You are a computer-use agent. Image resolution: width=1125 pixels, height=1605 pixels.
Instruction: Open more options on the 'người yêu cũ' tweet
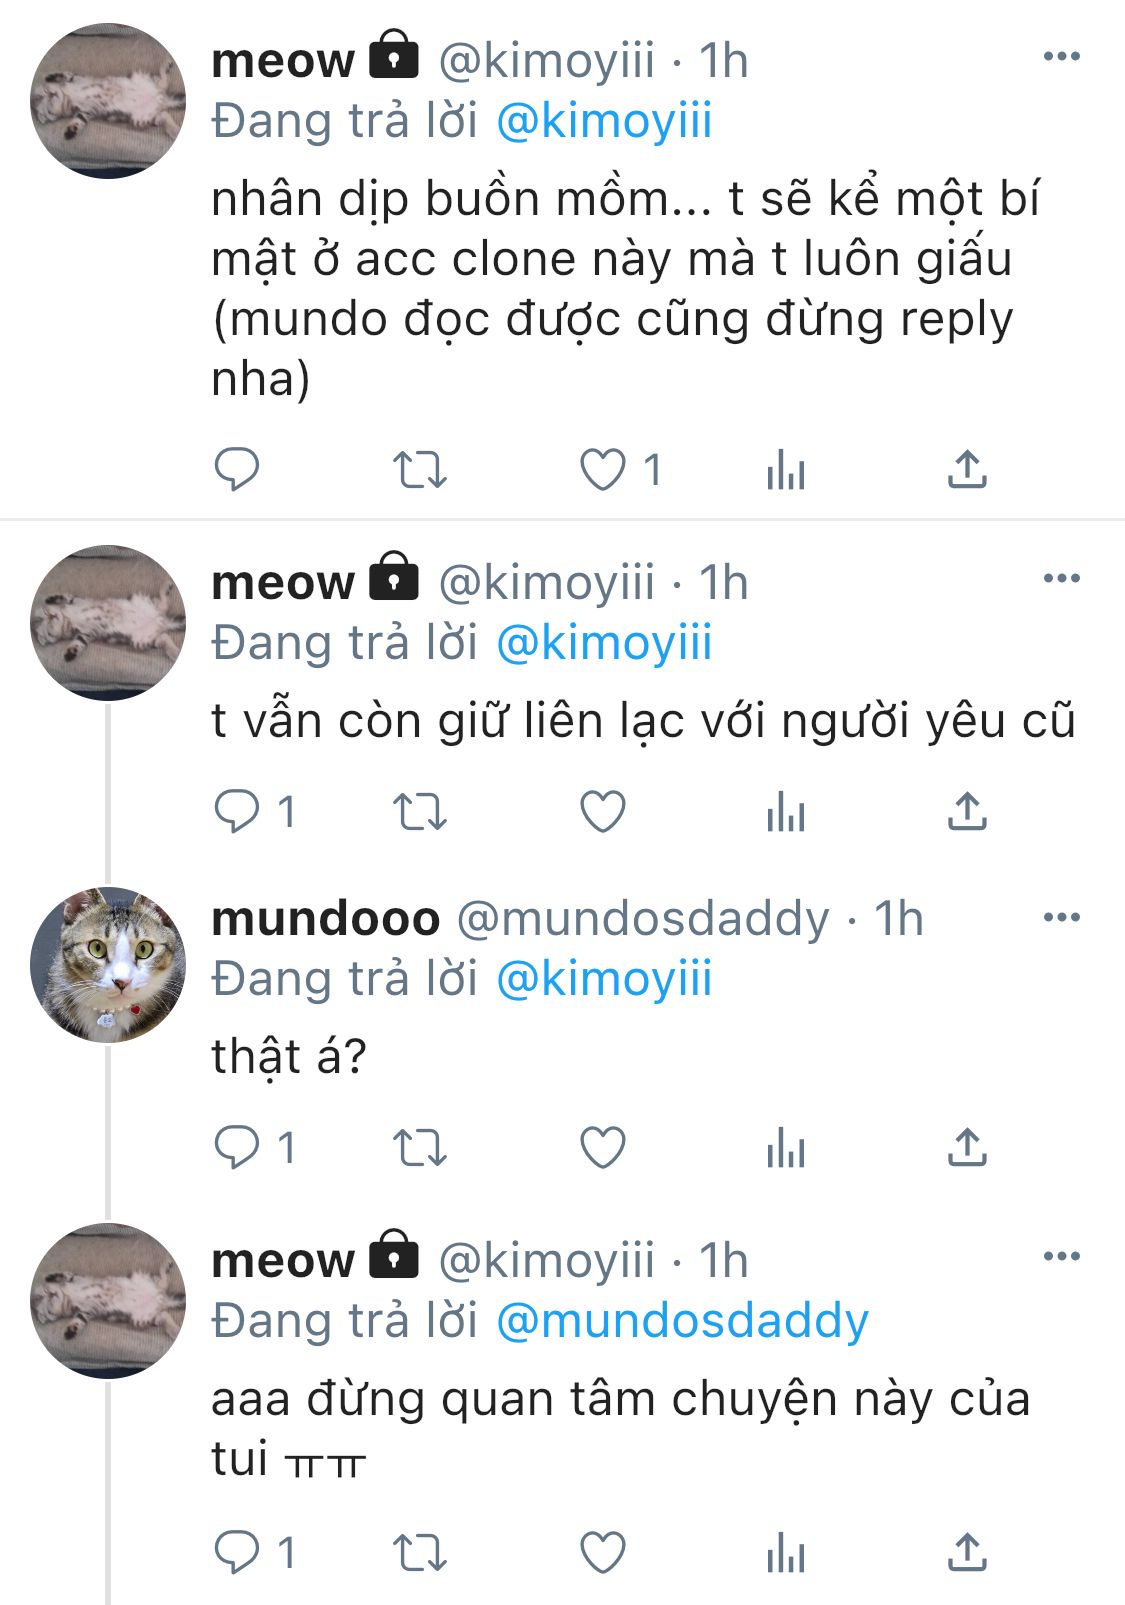coord(1061,578)
